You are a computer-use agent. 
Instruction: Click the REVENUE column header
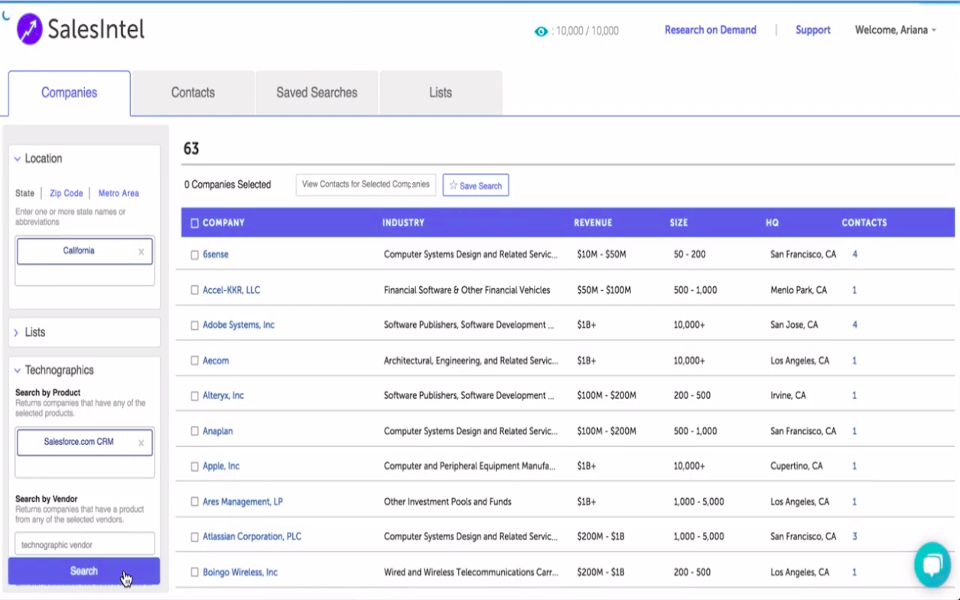coord(593,223)
